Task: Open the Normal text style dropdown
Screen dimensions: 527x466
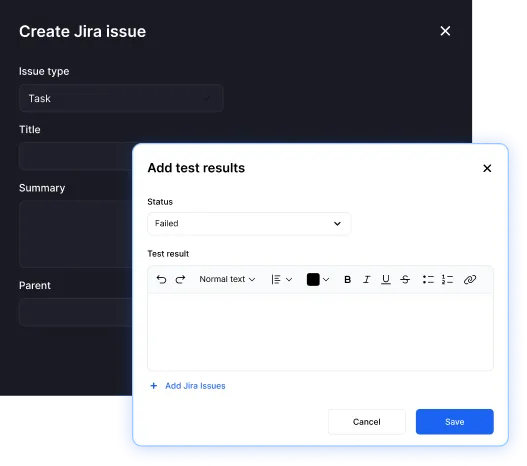Action: pyautogui.click(x=227, y=279)
